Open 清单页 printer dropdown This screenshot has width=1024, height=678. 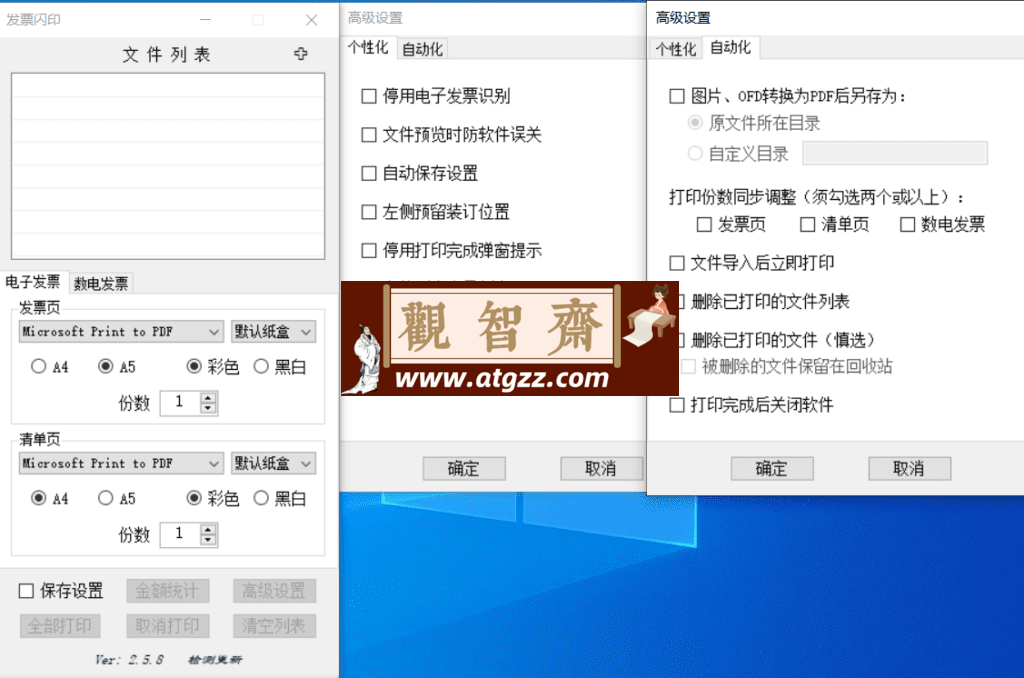coord(121,464)
